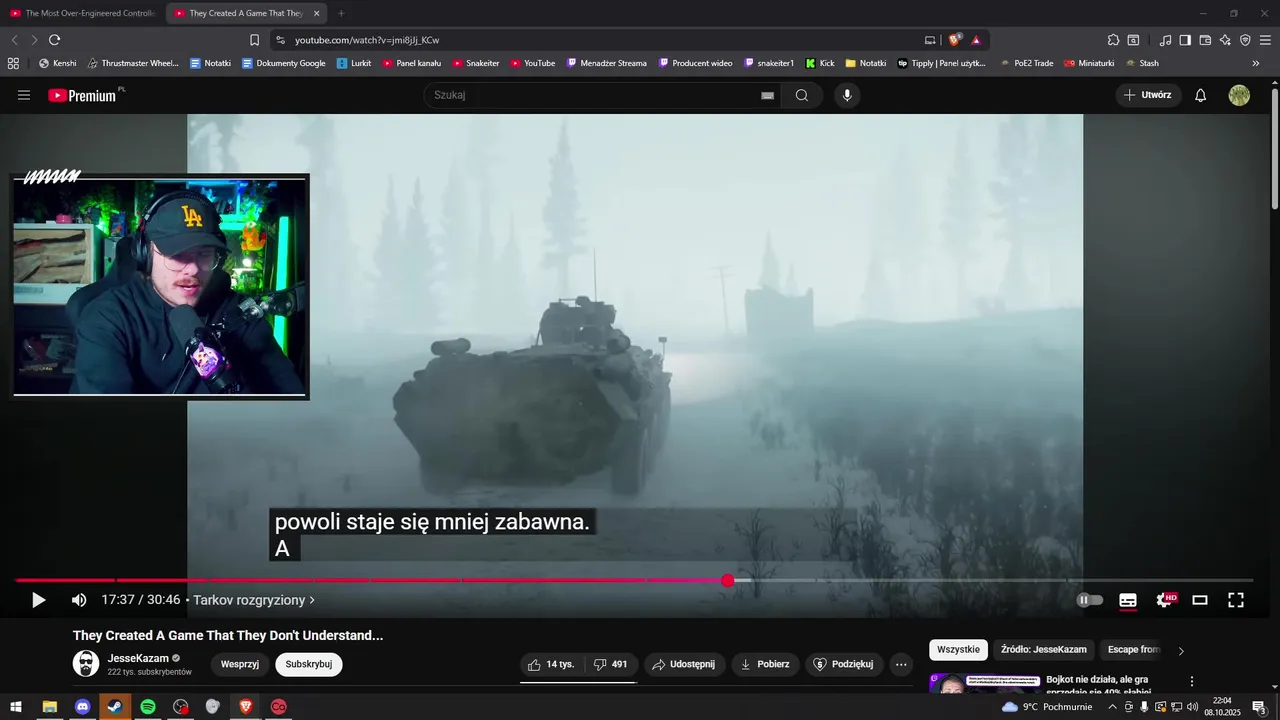Open the JesseKazam channel avatar
Viewport: 1280px width, 720px height.
point(86,663)
